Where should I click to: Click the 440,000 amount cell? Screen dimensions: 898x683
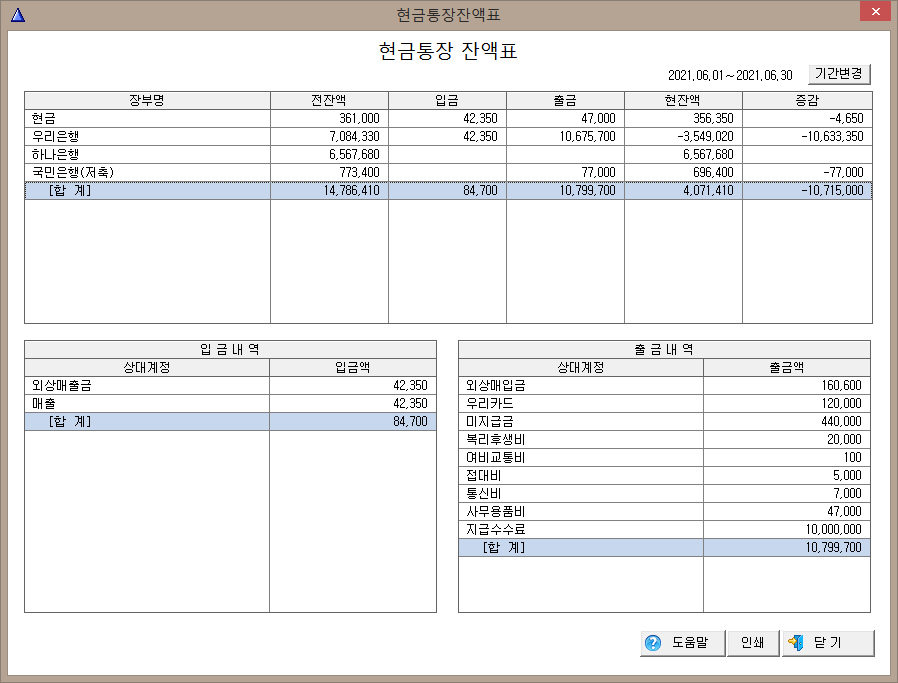tap(787, 421)
